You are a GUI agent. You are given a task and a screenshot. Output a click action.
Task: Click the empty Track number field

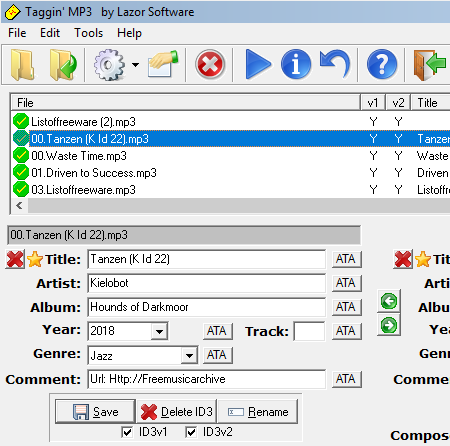tap(309, 331)
